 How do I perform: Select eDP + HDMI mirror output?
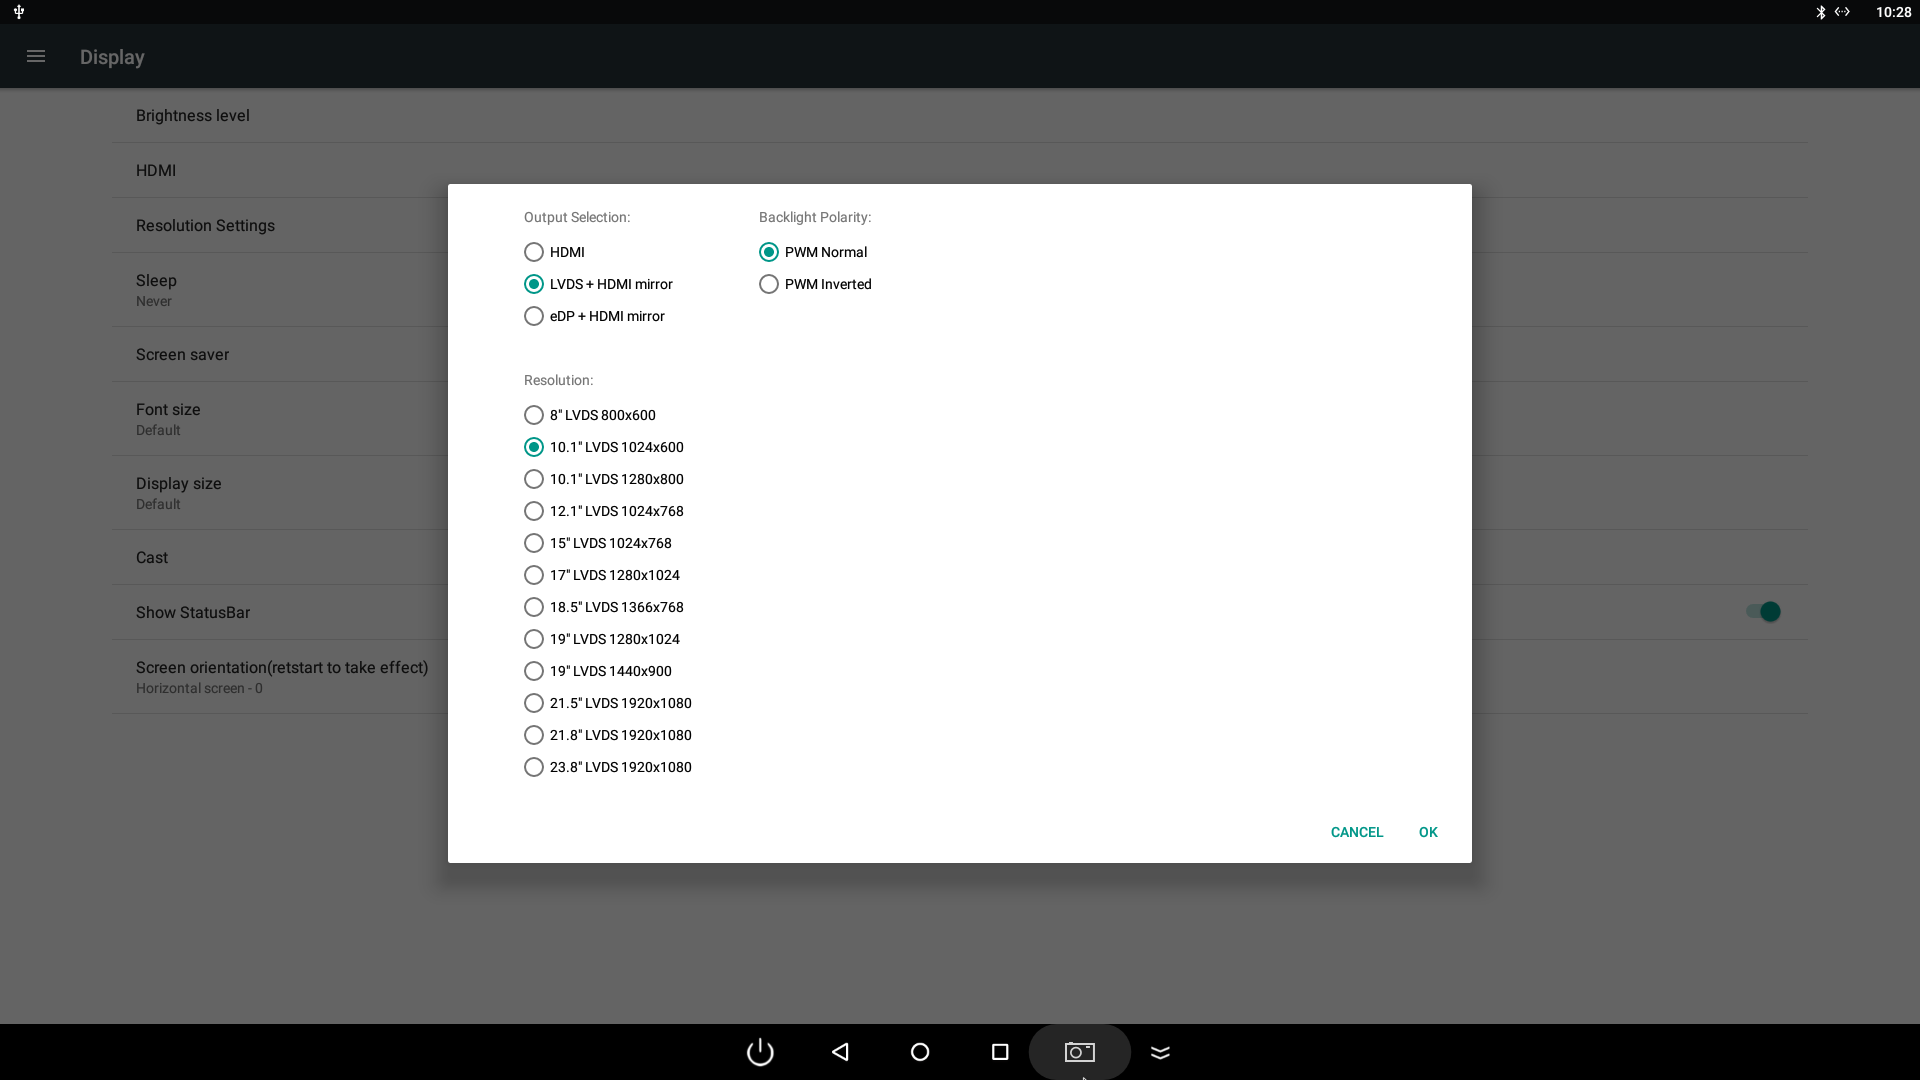click(534, 316)
